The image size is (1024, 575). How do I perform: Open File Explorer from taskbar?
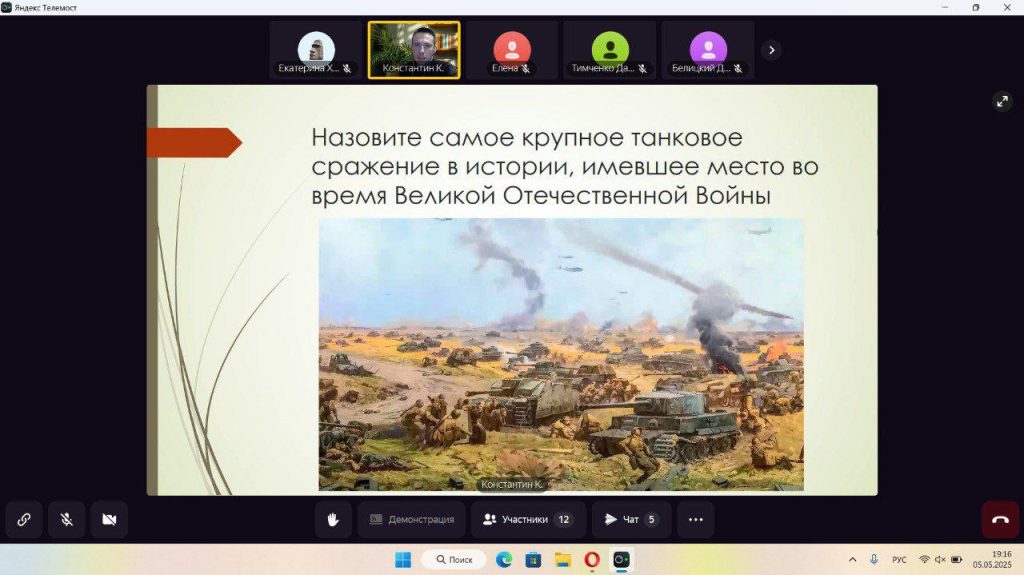tap(563, 560)
